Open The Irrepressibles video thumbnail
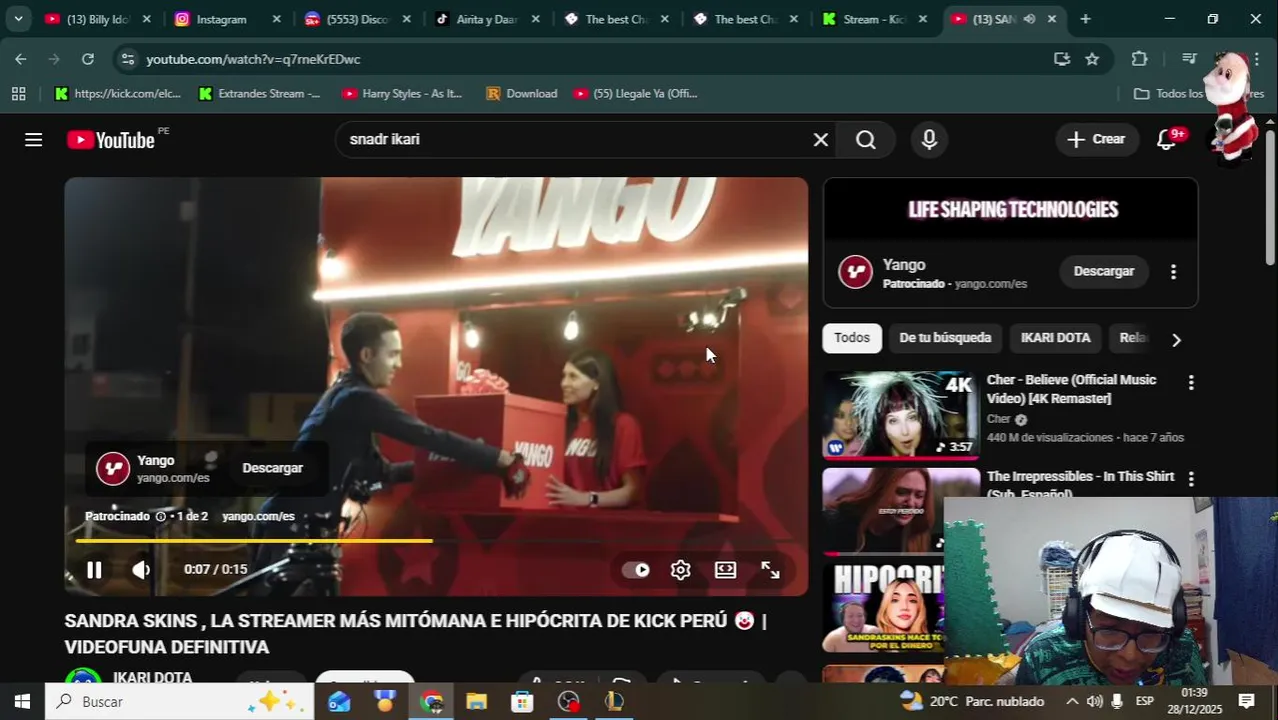 pyautogui.click(x=901, y=510)
